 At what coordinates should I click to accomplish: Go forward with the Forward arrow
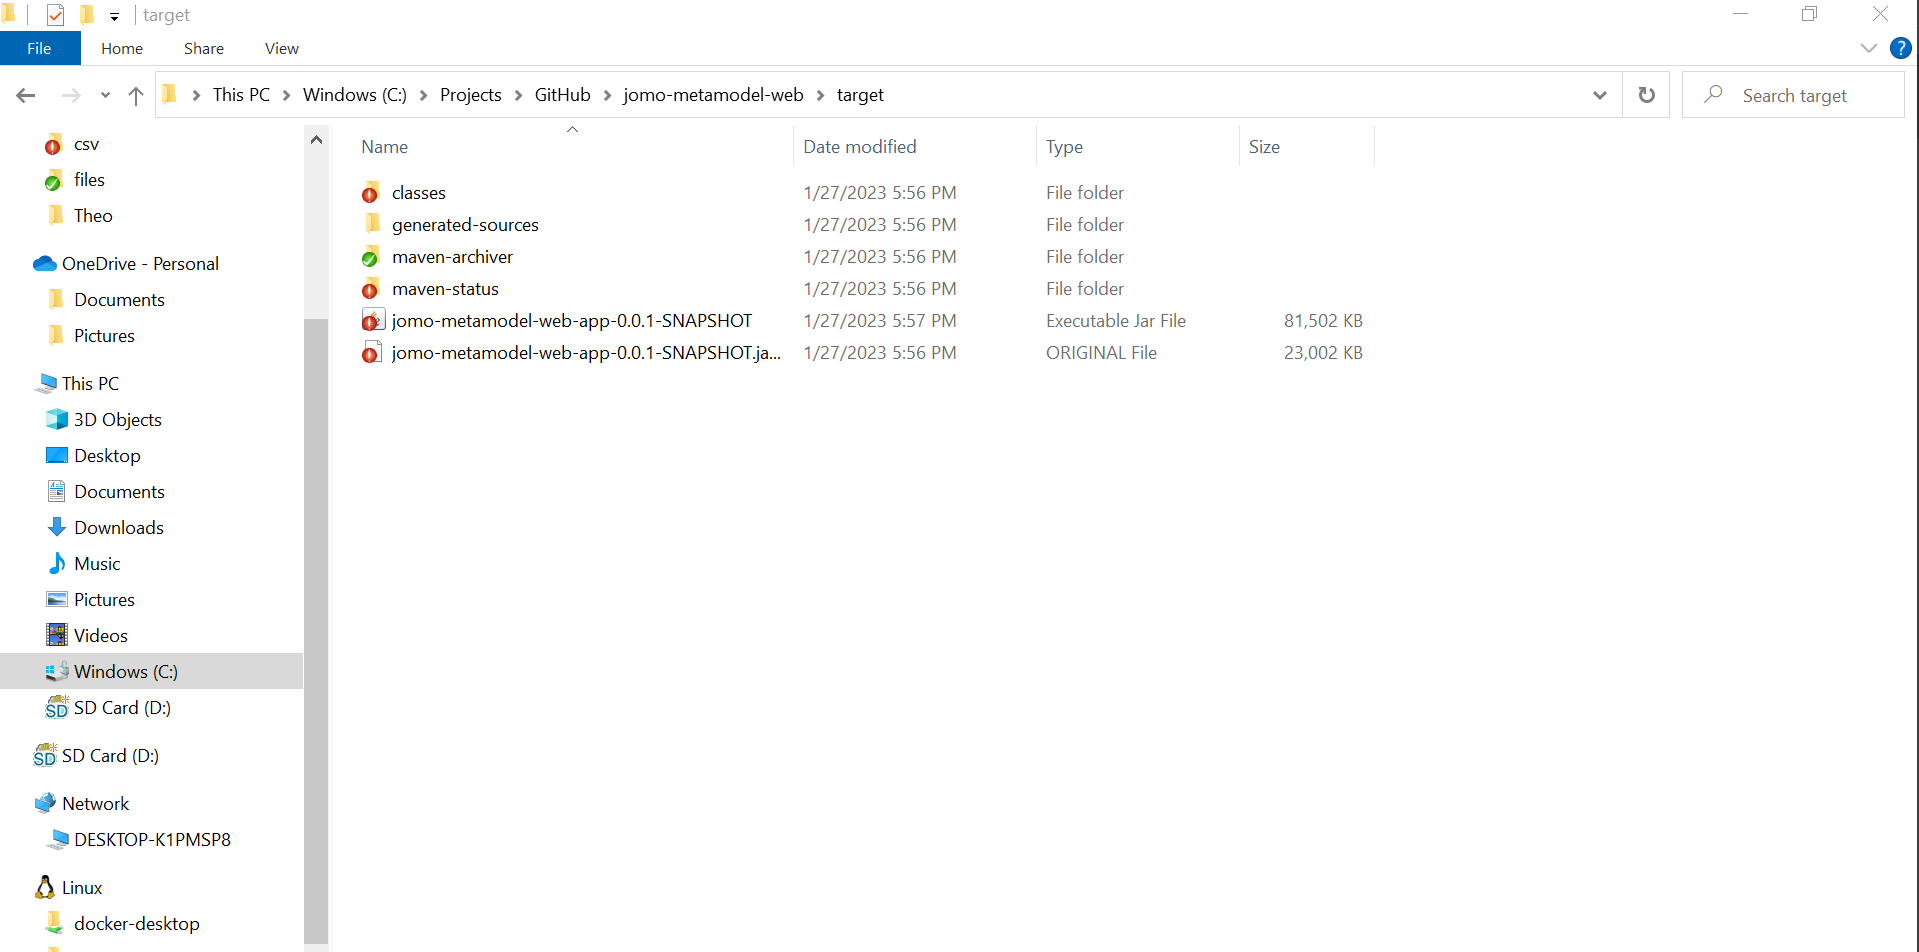click(x=71, y=95)
